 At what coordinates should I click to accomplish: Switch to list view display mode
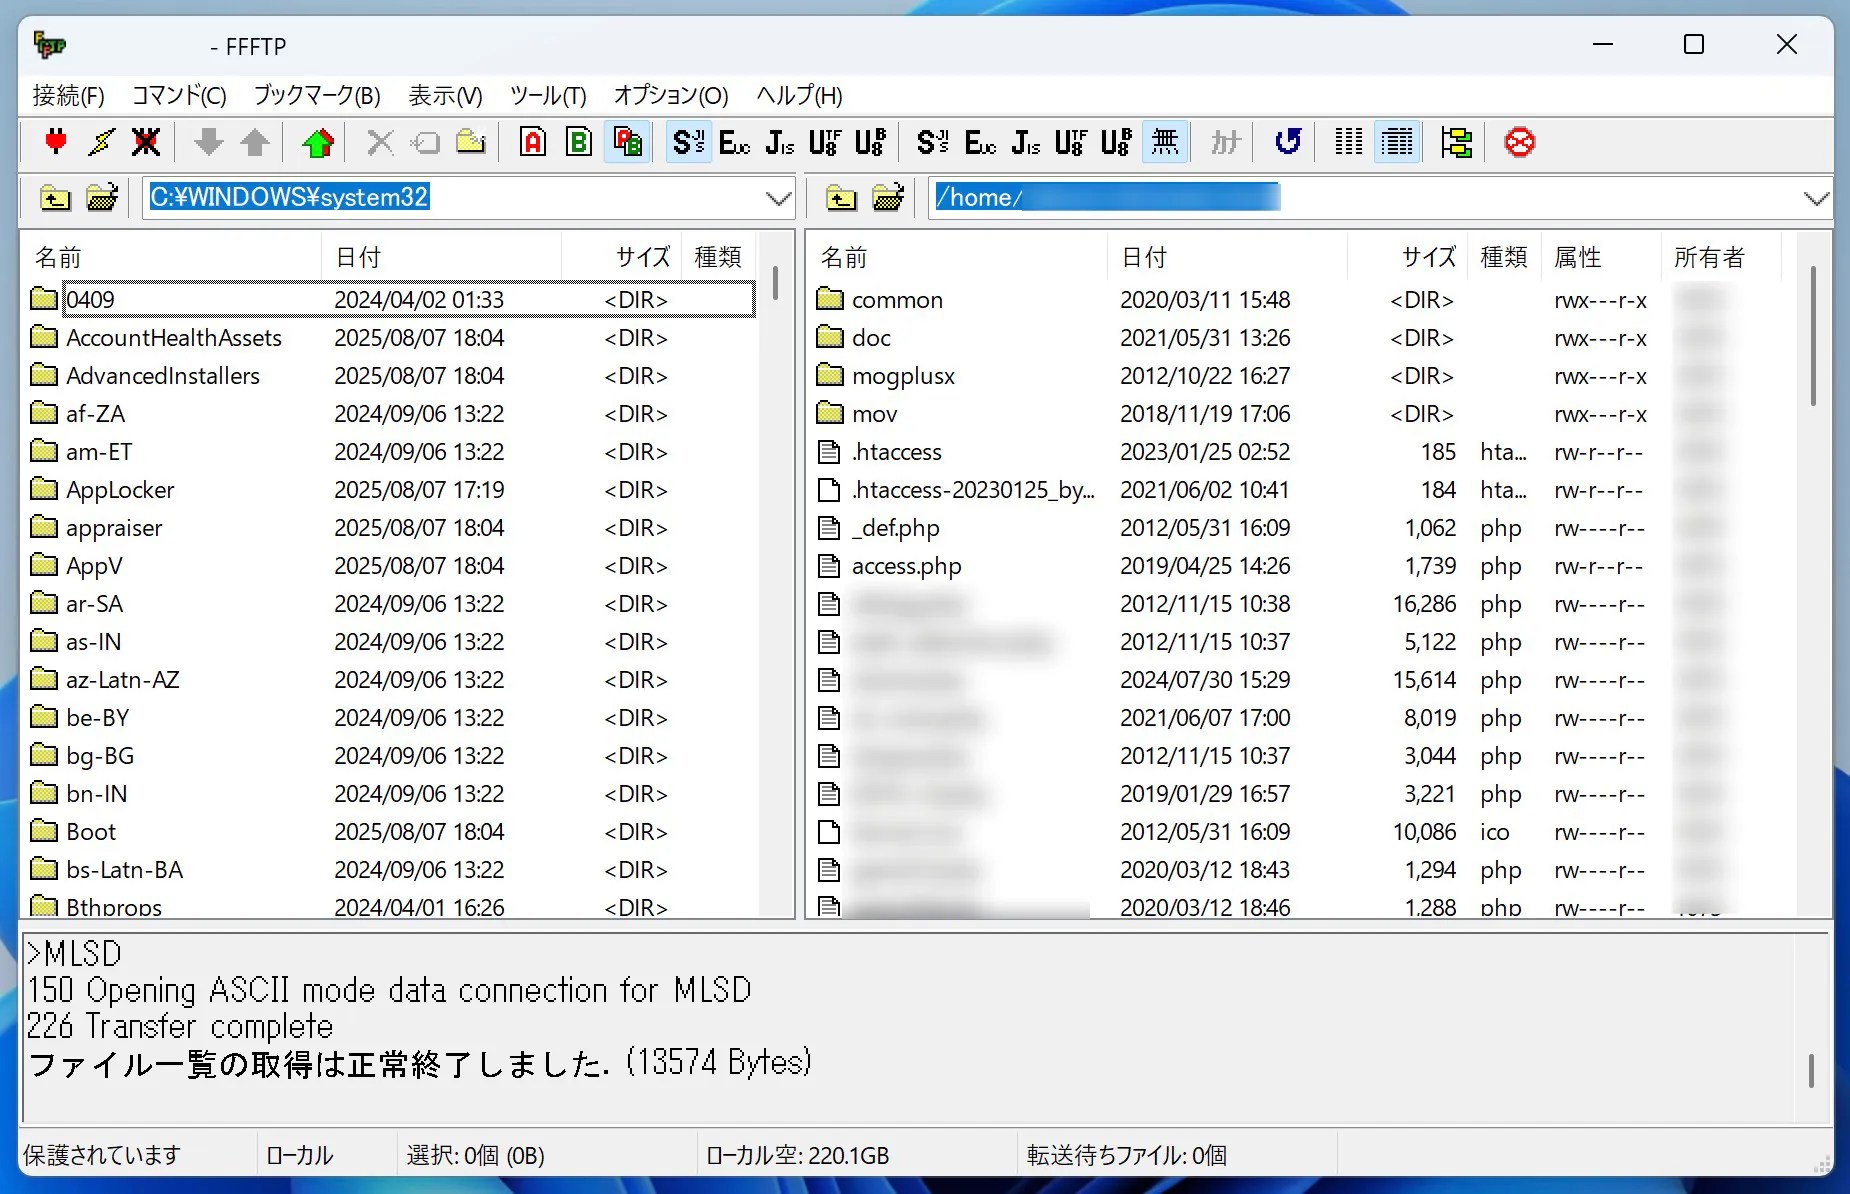1349,142
